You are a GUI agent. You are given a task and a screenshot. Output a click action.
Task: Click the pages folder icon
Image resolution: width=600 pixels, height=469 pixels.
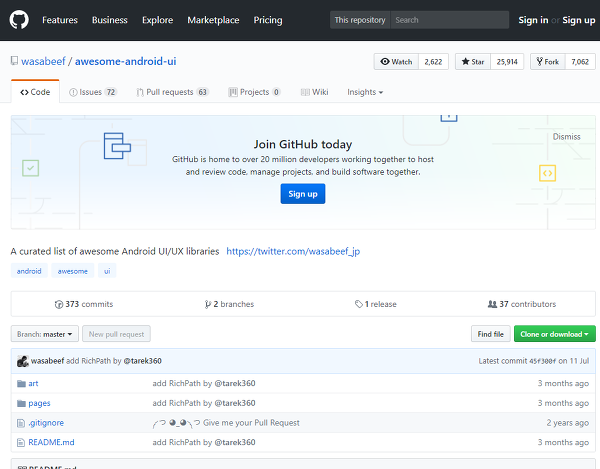point(21,404)
